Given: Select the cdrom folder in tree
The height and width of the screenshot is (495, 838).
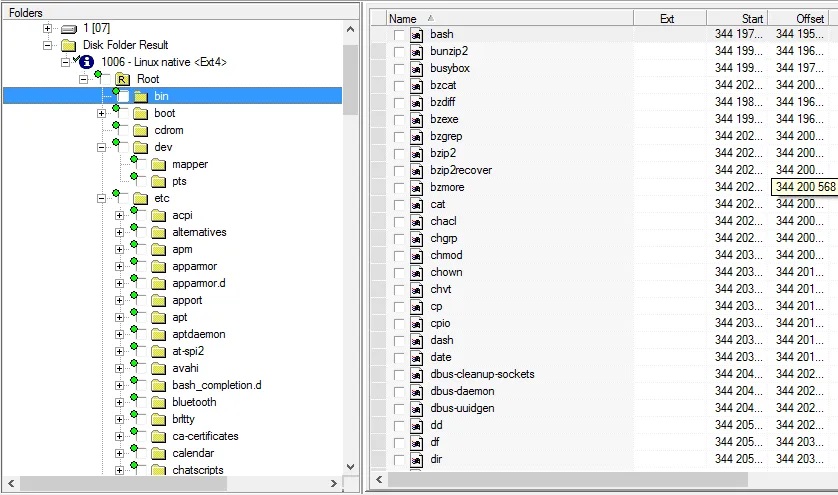Looking at the screenshot, I should (168, 131).
